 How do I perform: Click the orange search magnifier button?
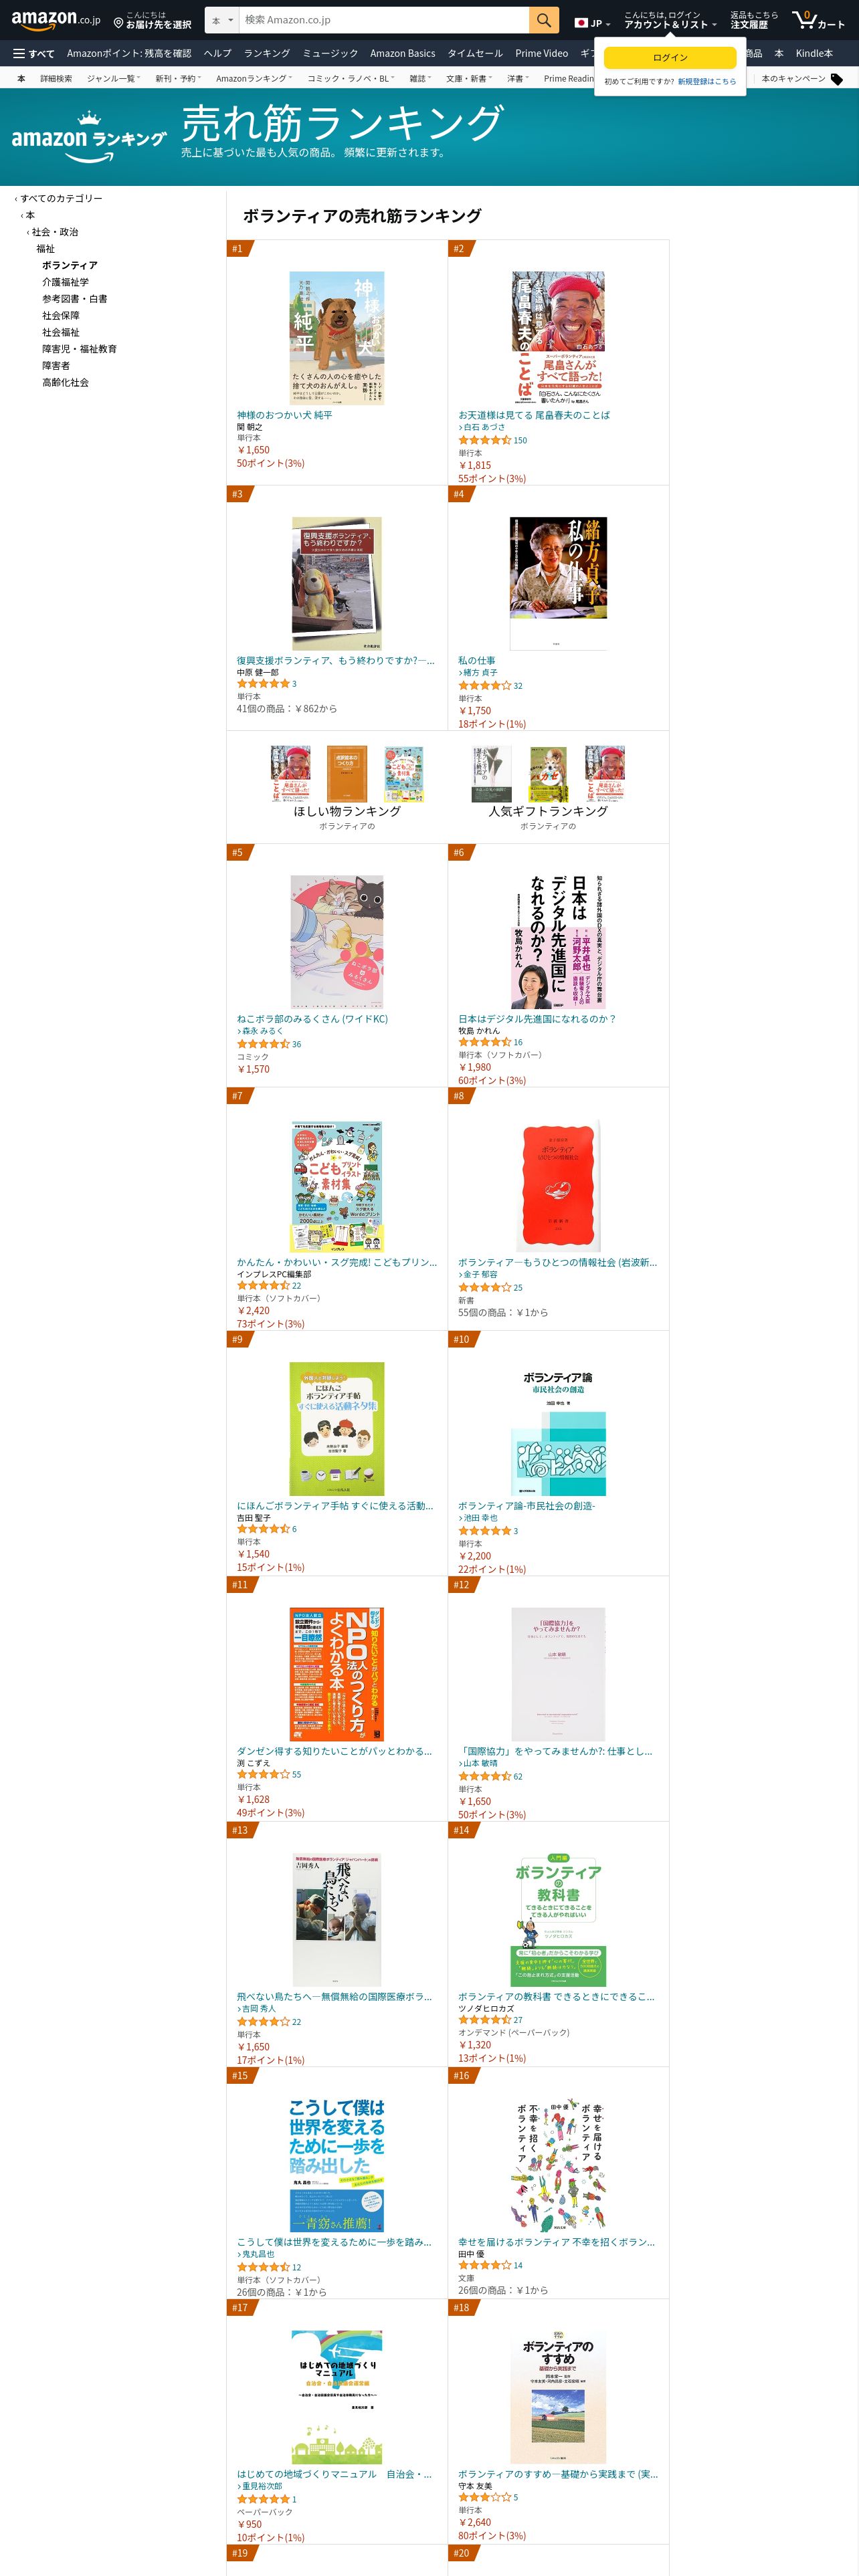pyautogui.click(x=543, y=20)
